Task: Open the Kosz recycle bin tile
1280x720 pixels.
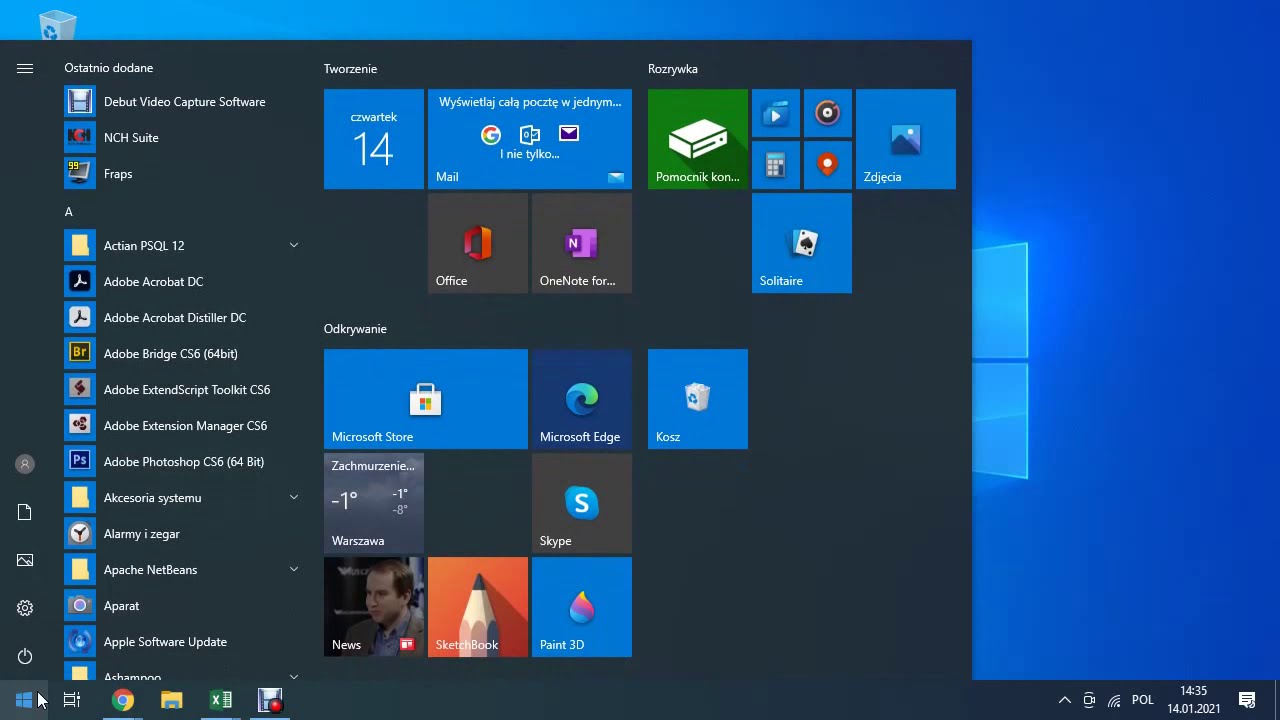Action: tap(698, 399)
